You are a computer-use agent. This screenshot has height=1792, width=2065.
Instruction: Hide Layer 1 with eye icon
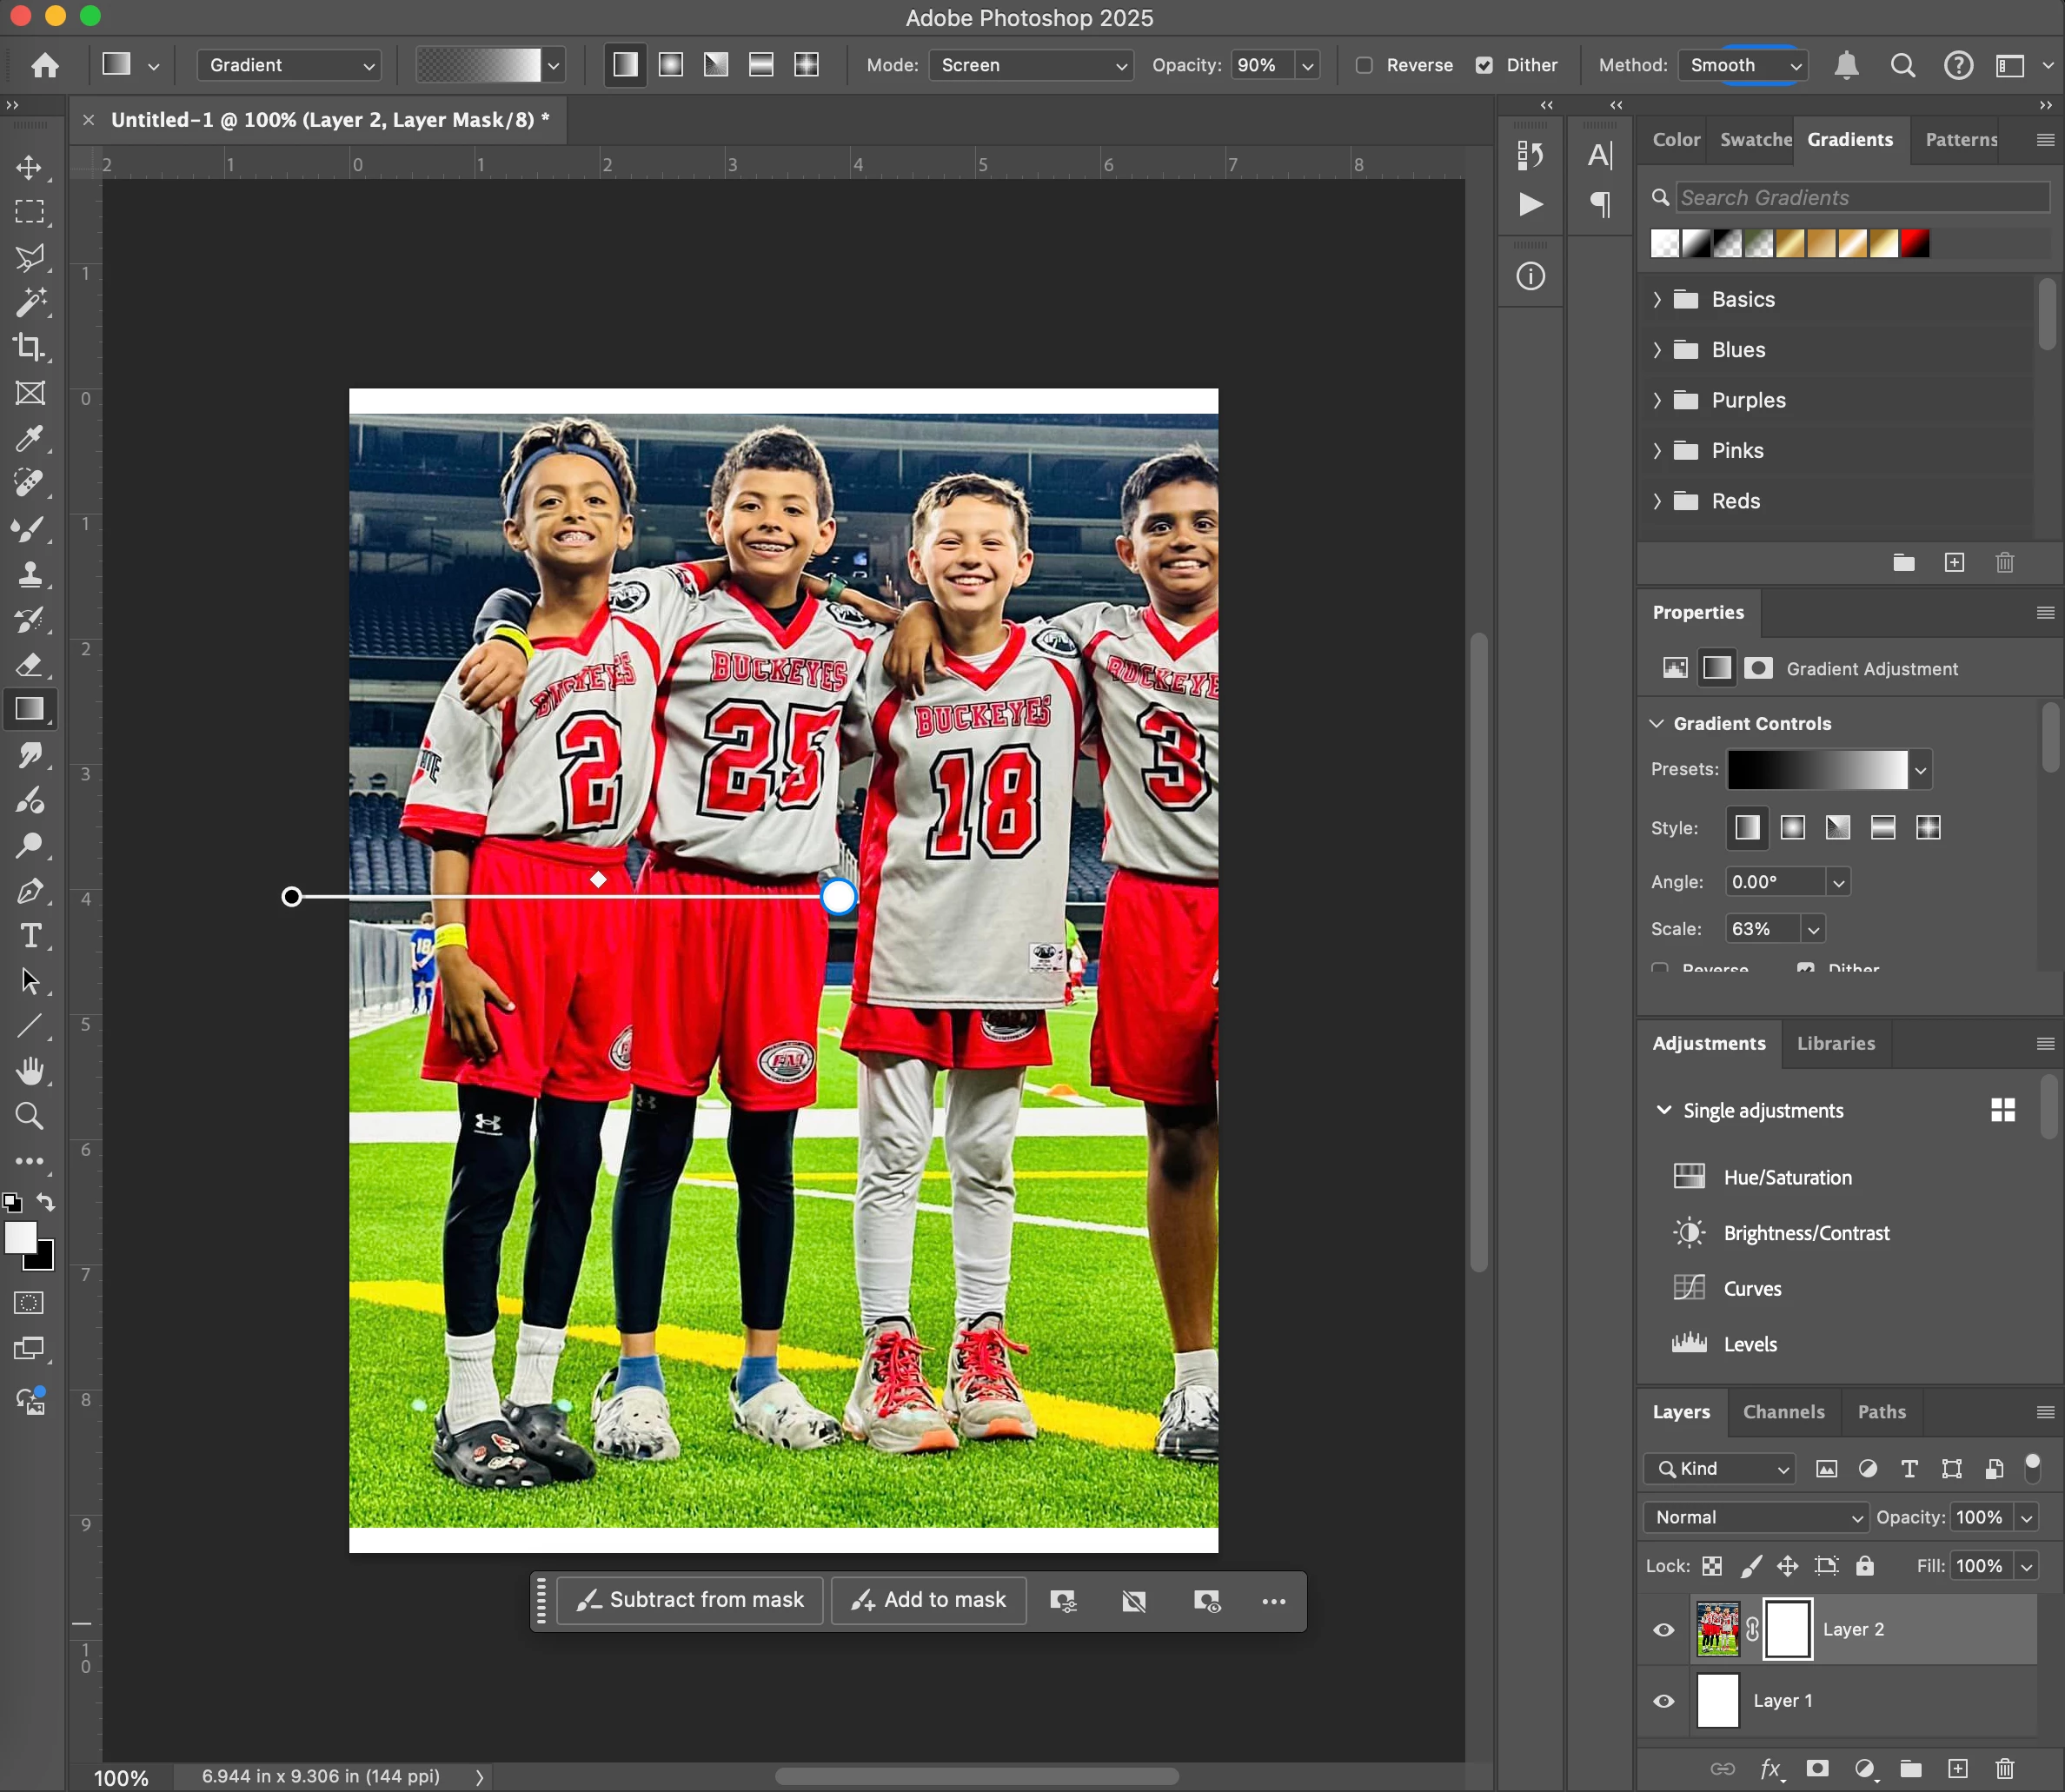1664,1701
